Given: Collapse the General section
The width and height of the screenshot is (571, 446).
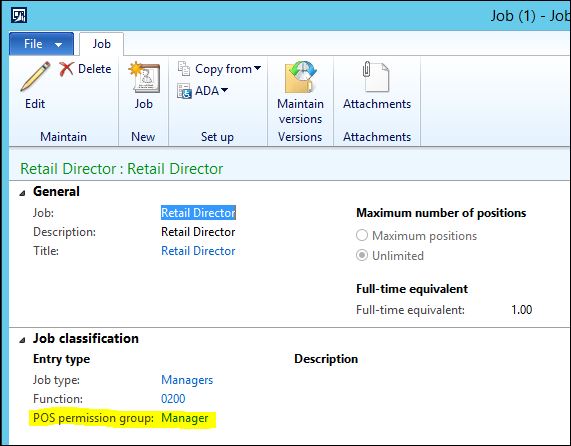Looking at the screenshot, I should tap(23, 193).
